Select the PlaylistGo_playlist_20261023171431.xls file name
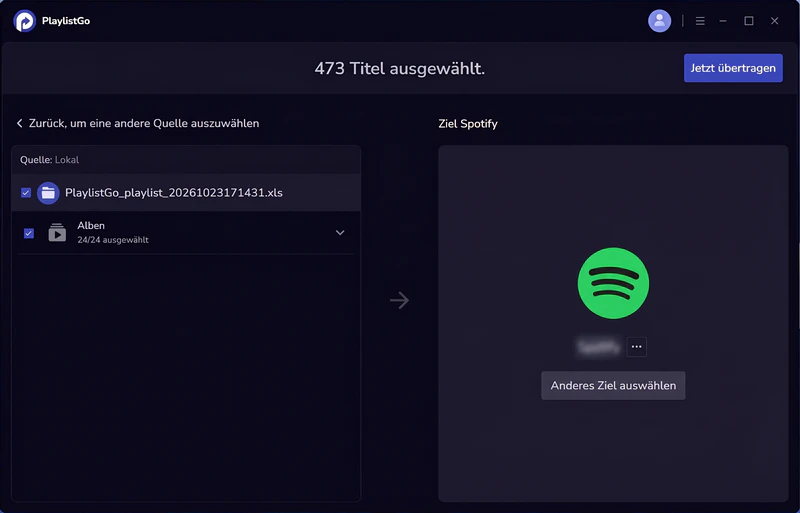The width and height of the screenshot is (800, 513). pos(173,193)
